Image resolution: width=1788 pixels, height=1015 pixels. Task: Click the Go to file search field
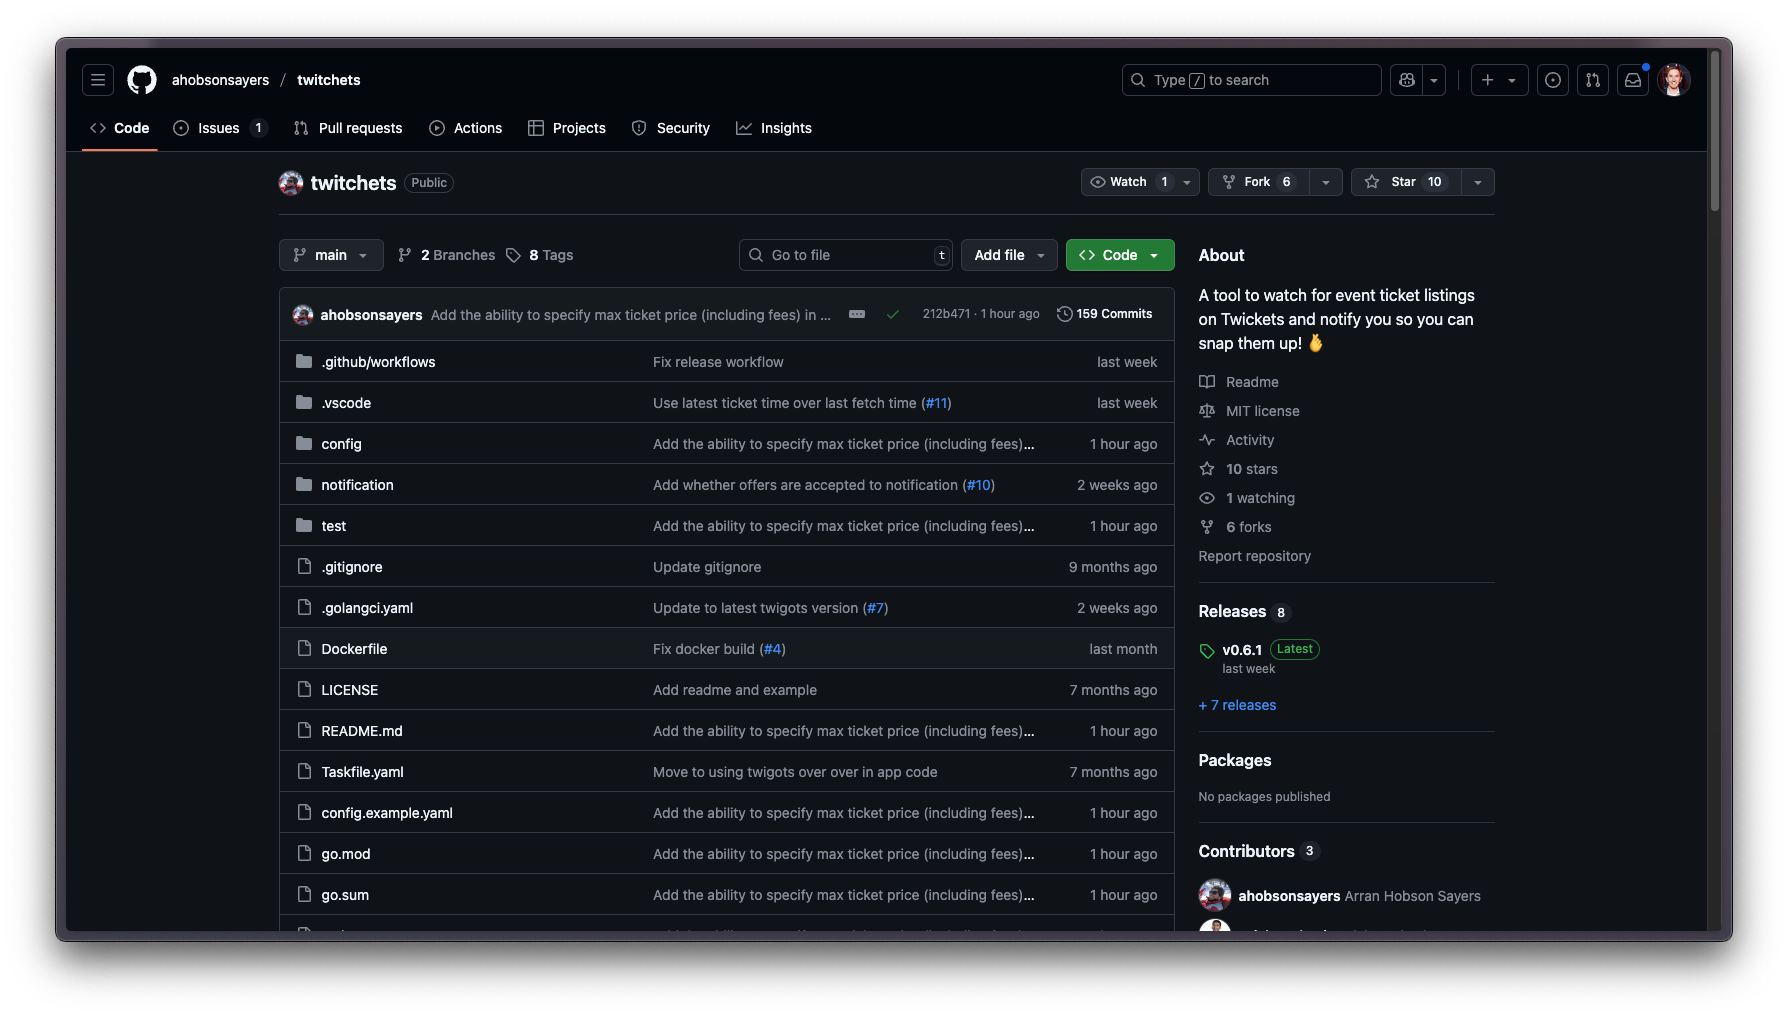846,255
